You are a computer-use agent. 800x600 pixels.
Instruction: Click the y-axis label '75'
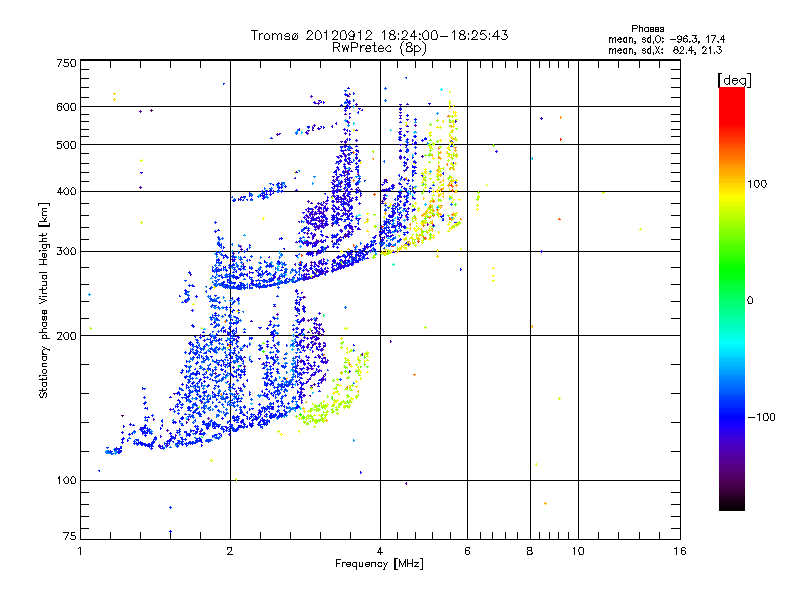pos(70,536)
